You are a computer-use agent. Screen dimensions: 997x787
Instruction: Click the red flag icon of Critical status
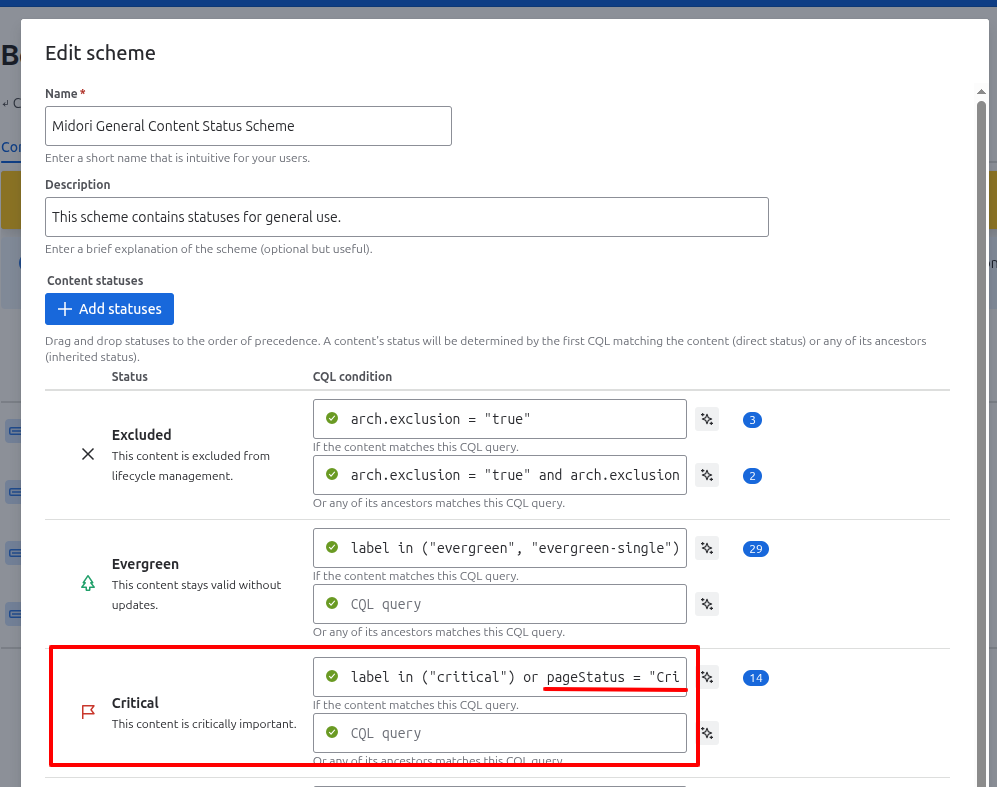click(x=88, y=712)
